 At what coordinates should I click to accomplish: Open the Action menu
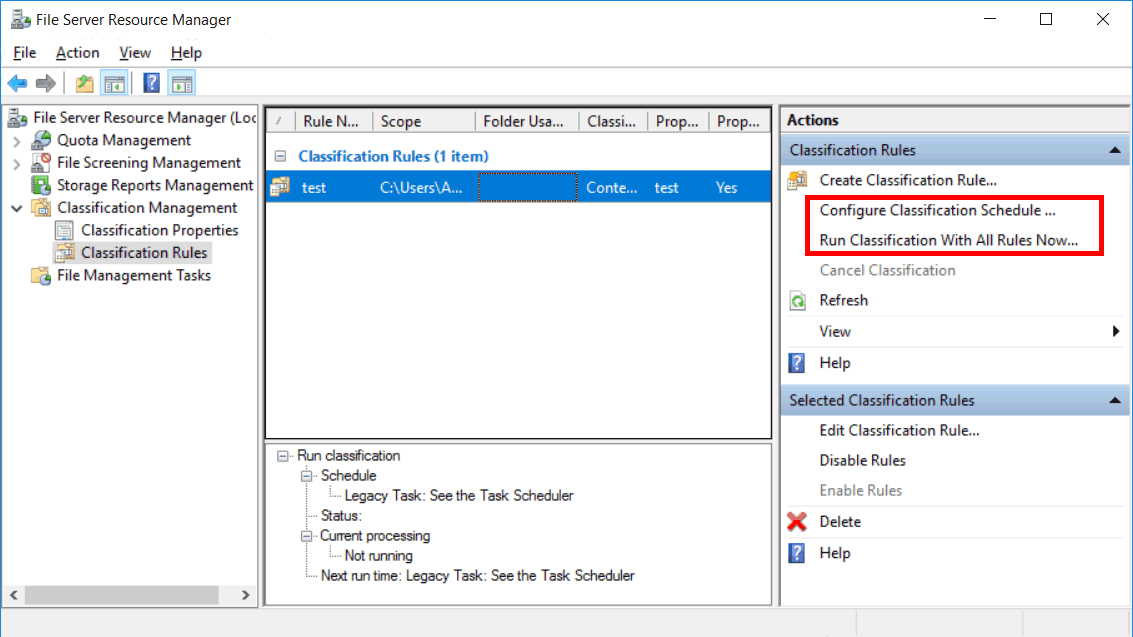(77, 53)
